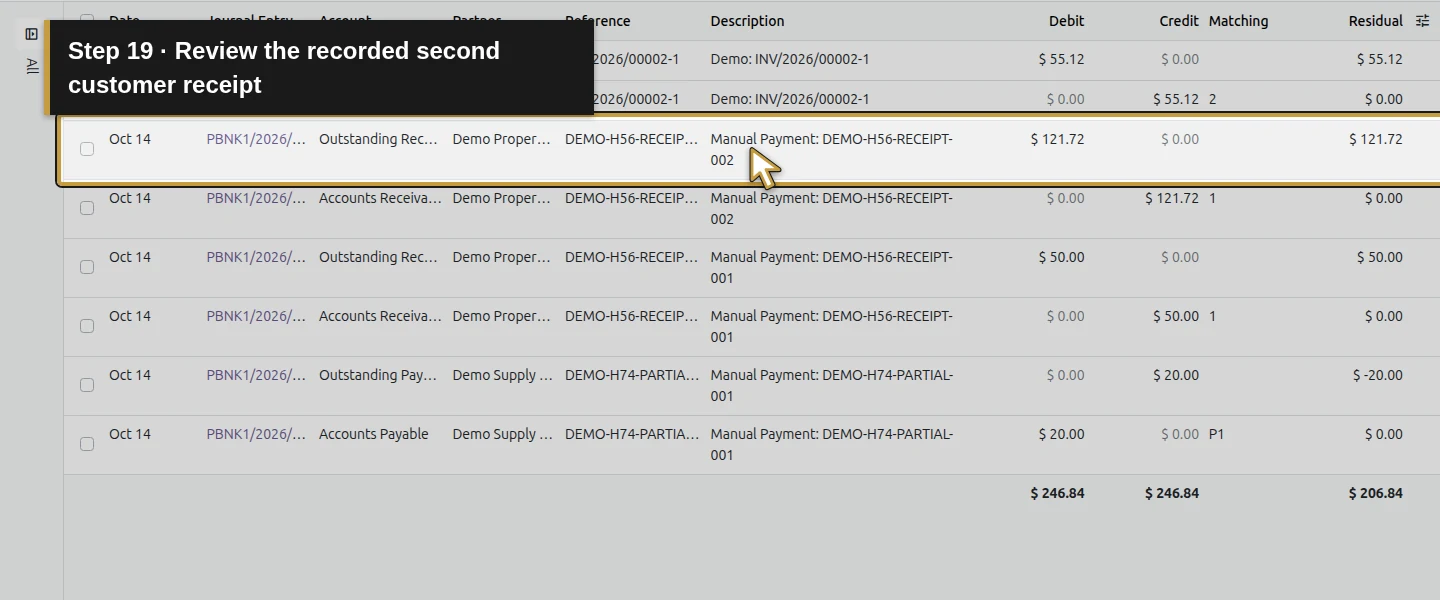The image size is (1440, 600).
Task: Click the $121.72 residual value
Action: click(1375, 139)
